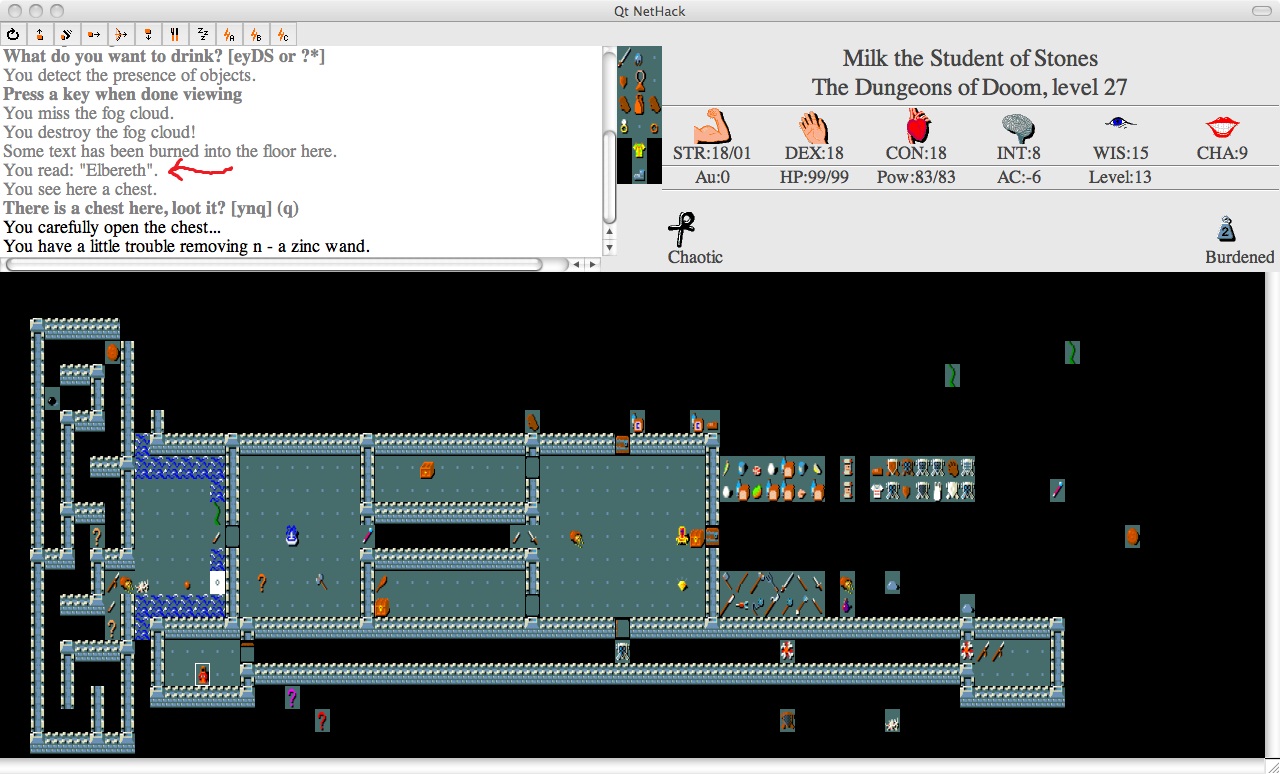Click the Kick toolbar icon
Viewport: 1280px width, 774px height.
pos(67,34)
